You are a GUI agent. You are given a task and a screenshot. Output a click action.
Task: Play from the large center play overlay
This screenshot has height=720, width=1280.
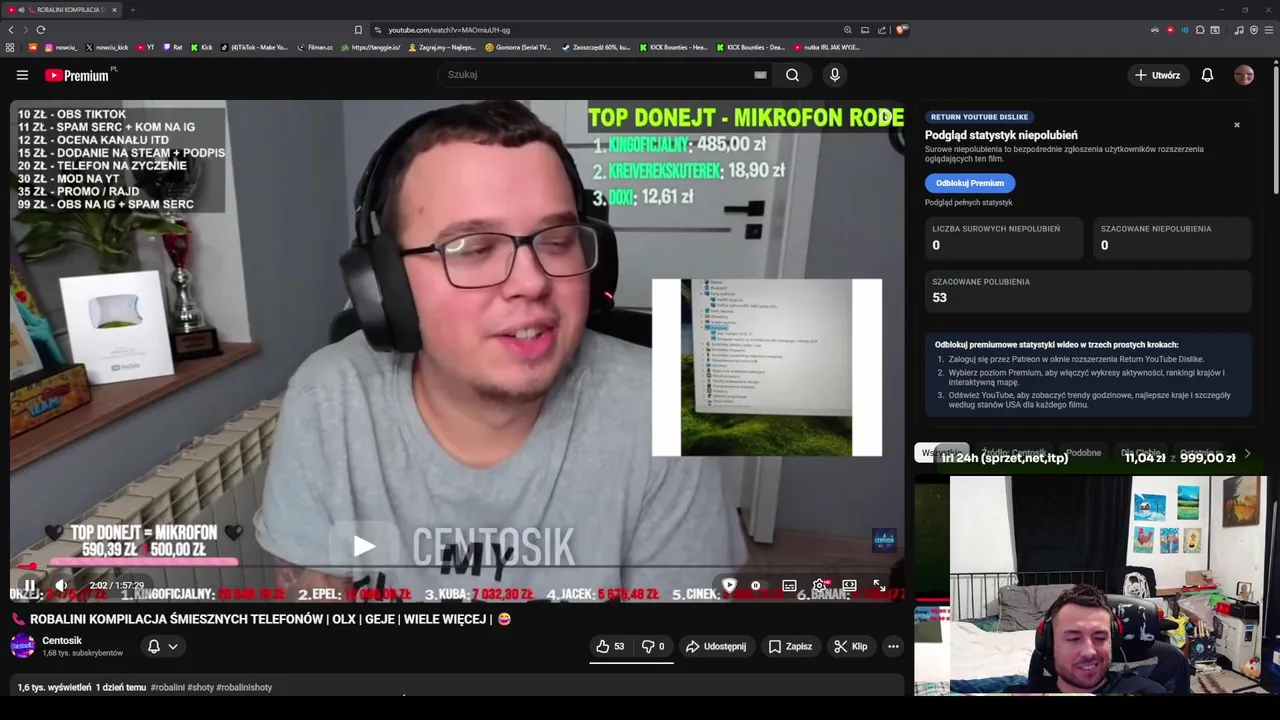point(364,546)
